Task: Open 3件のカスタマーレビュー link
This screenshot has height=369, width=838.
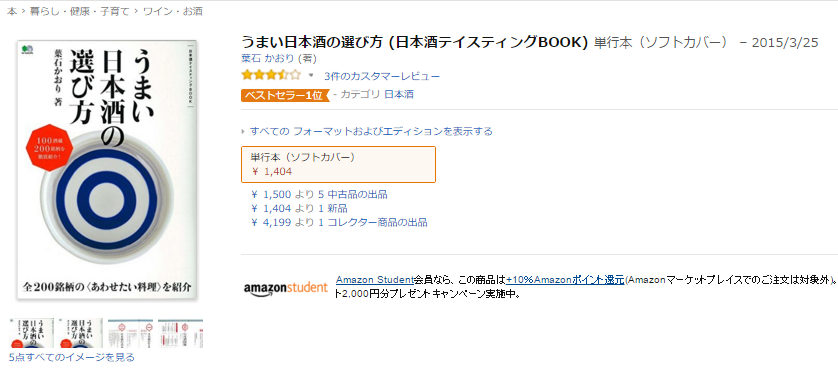Action: pyautogui.click(x=382, y=76)
